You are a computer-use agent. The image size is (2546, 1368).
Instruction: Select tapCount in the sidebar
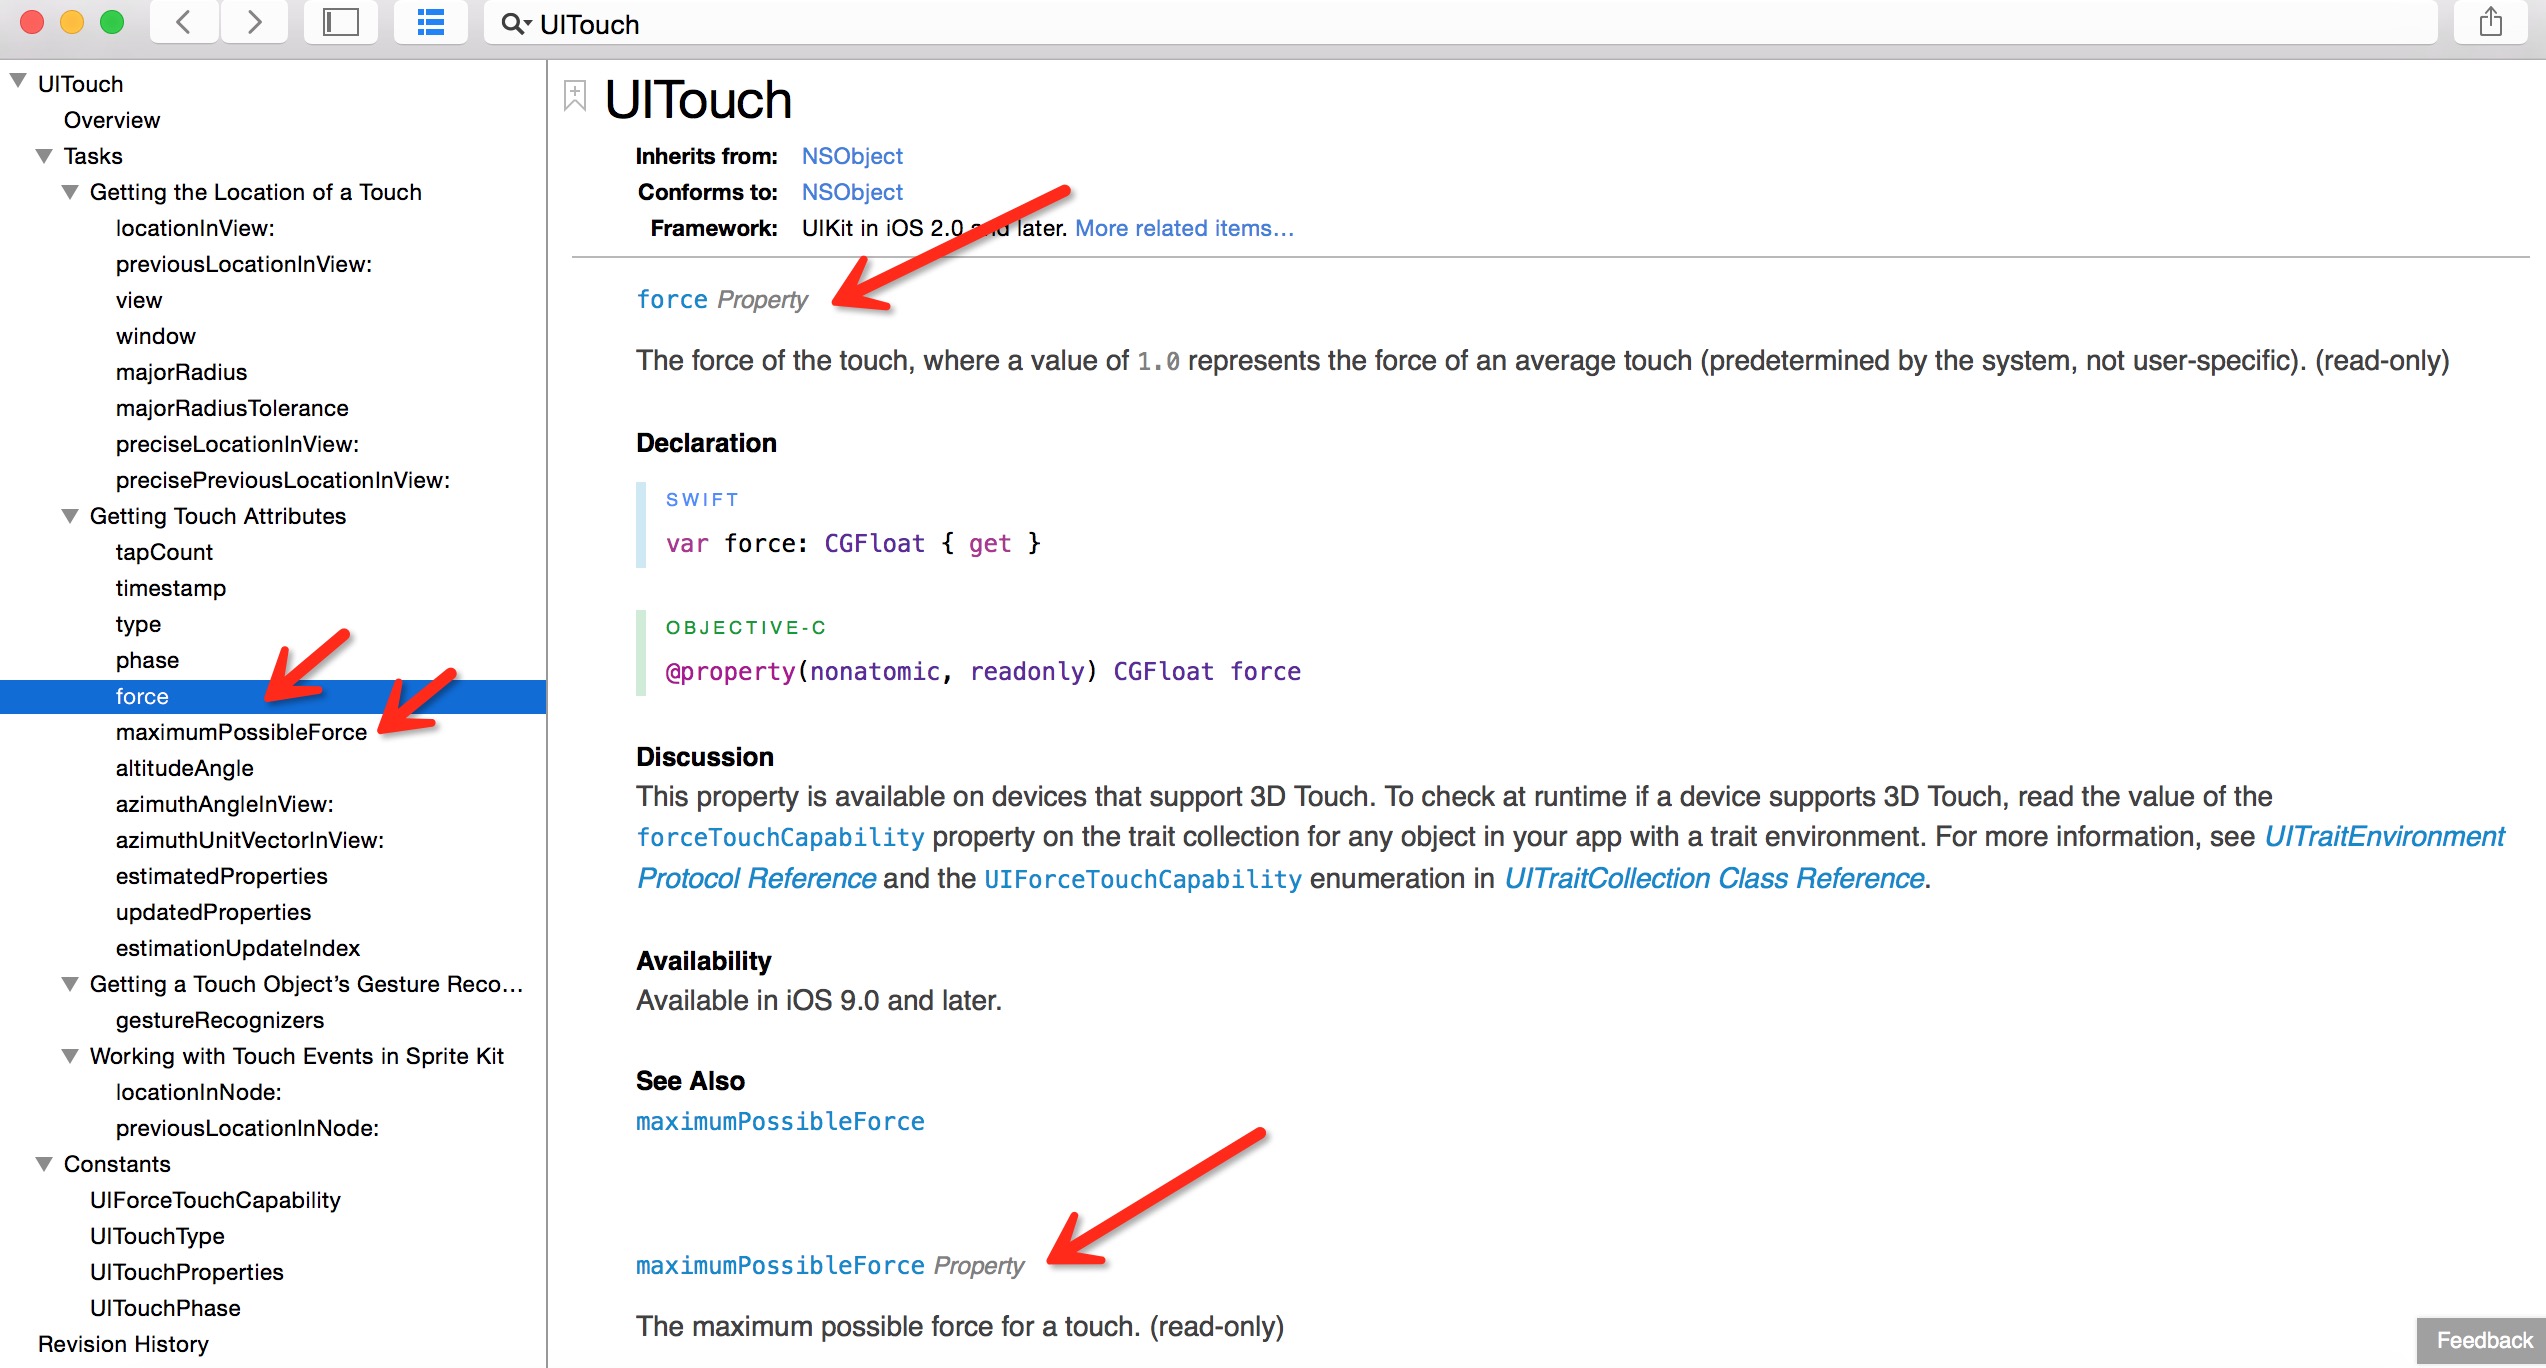[x=164, y=552]
